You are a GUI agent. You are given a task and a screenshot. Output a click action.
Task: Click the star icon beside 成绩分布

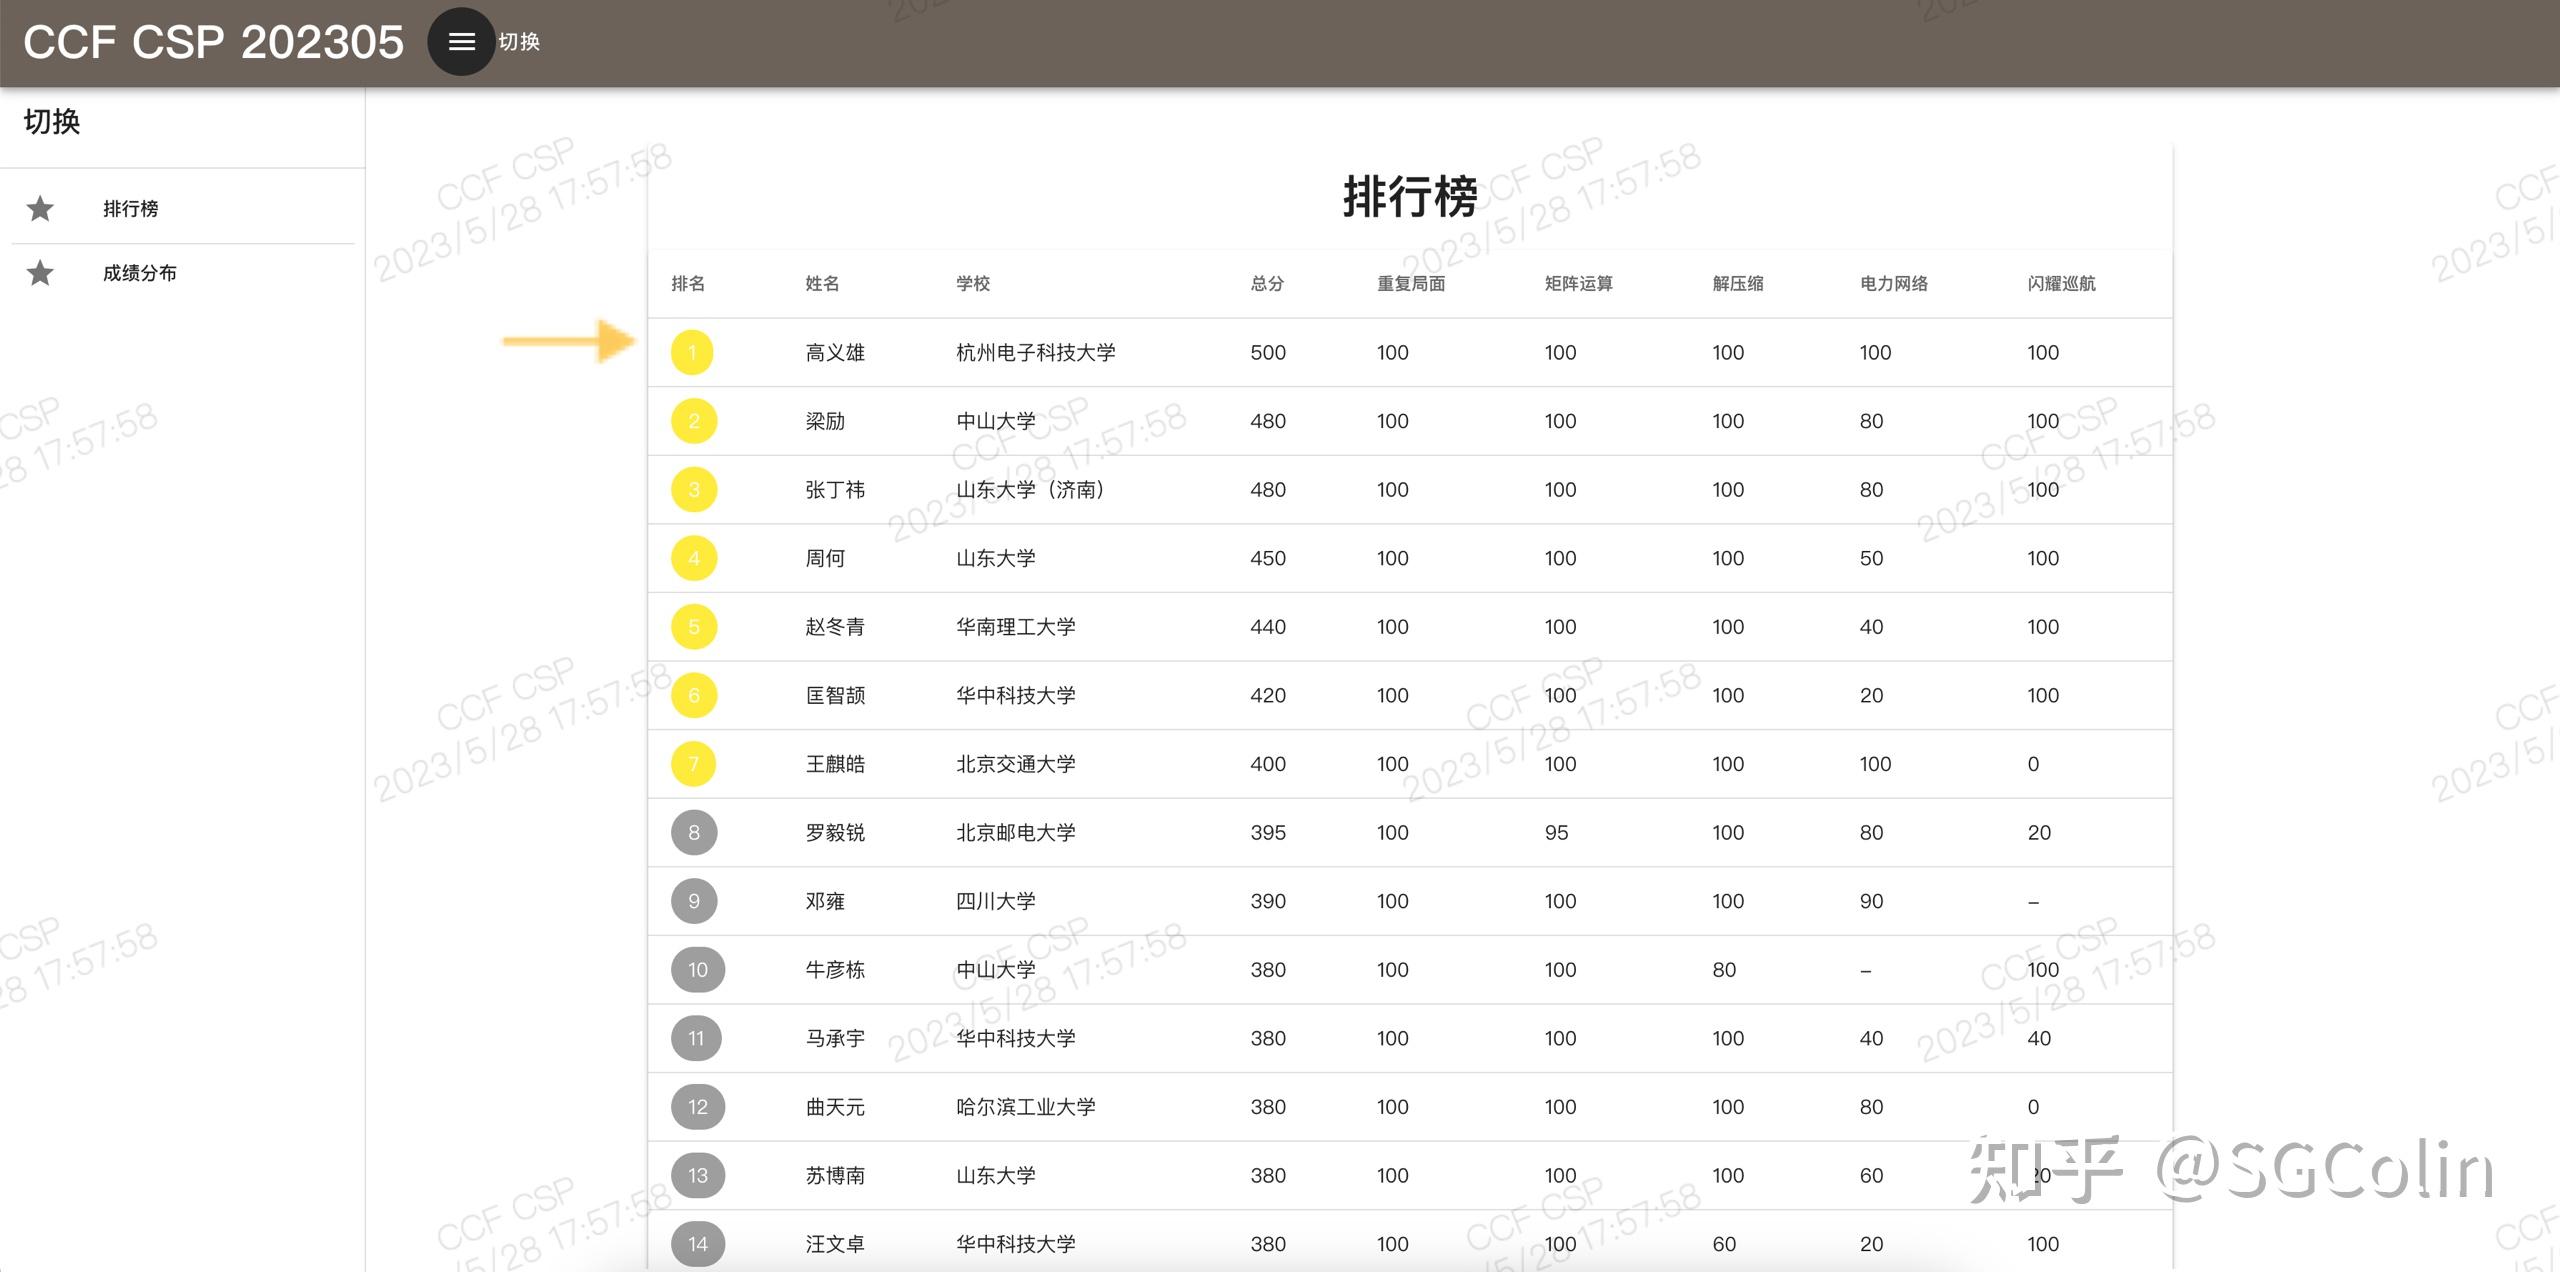41,272
